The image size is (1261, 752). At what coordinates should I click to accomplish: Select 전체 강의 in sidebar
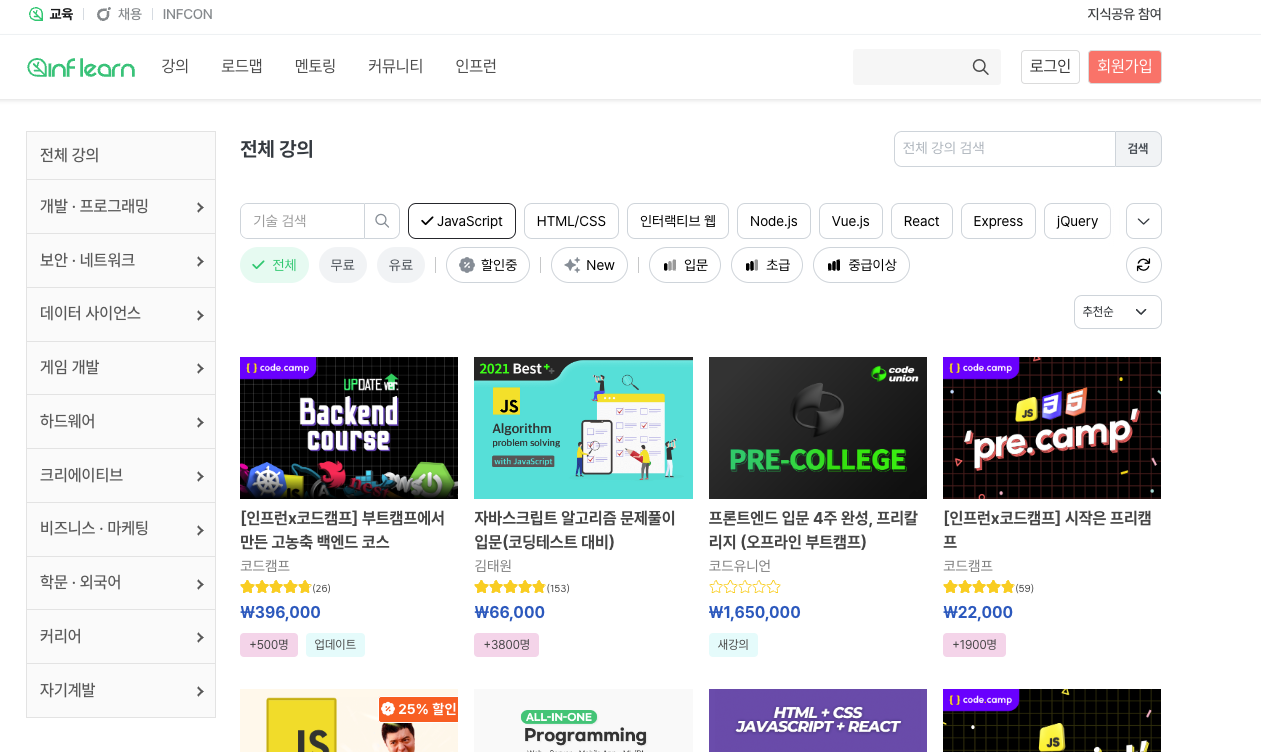(x=121, y=155)
